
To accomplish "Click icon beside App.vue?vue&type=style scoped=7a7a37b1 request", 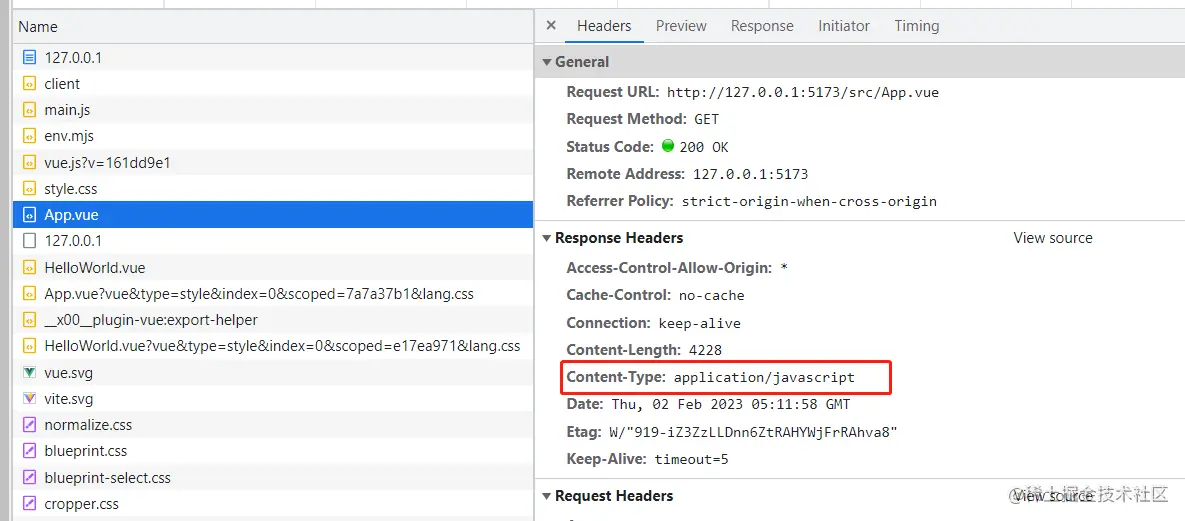I will tap(29, 293).
